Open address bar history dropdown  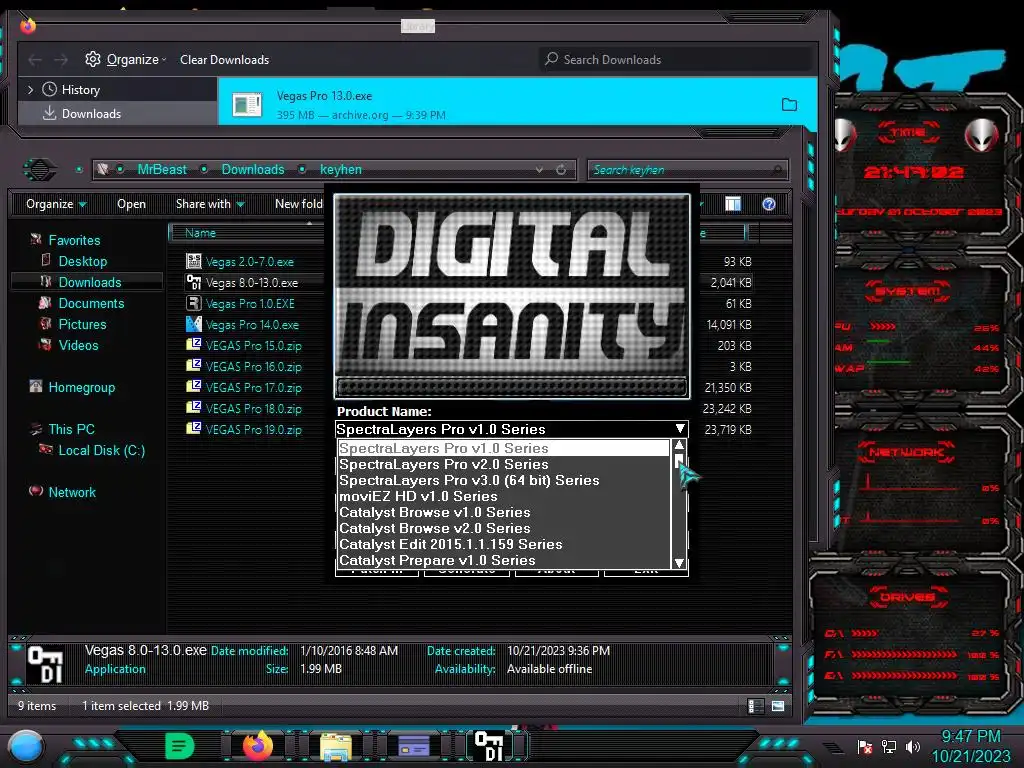point(539,169)
